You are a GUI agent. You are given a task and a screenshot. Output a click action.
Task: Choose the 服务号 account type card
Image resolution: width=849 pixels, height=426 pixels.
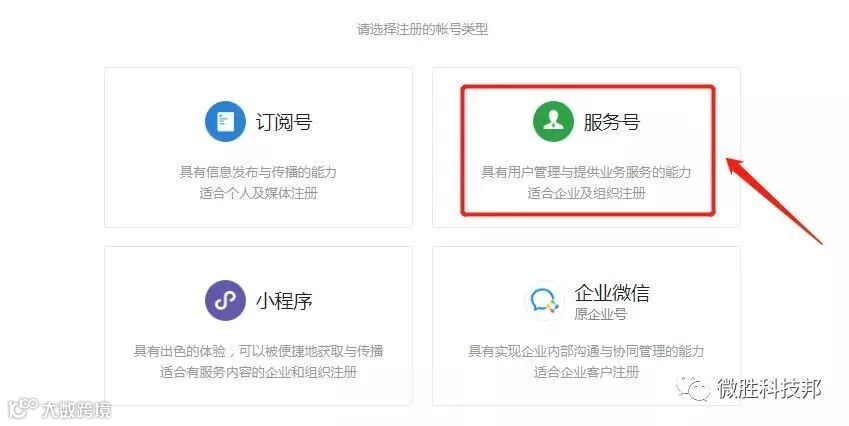[x=586, y=147]
